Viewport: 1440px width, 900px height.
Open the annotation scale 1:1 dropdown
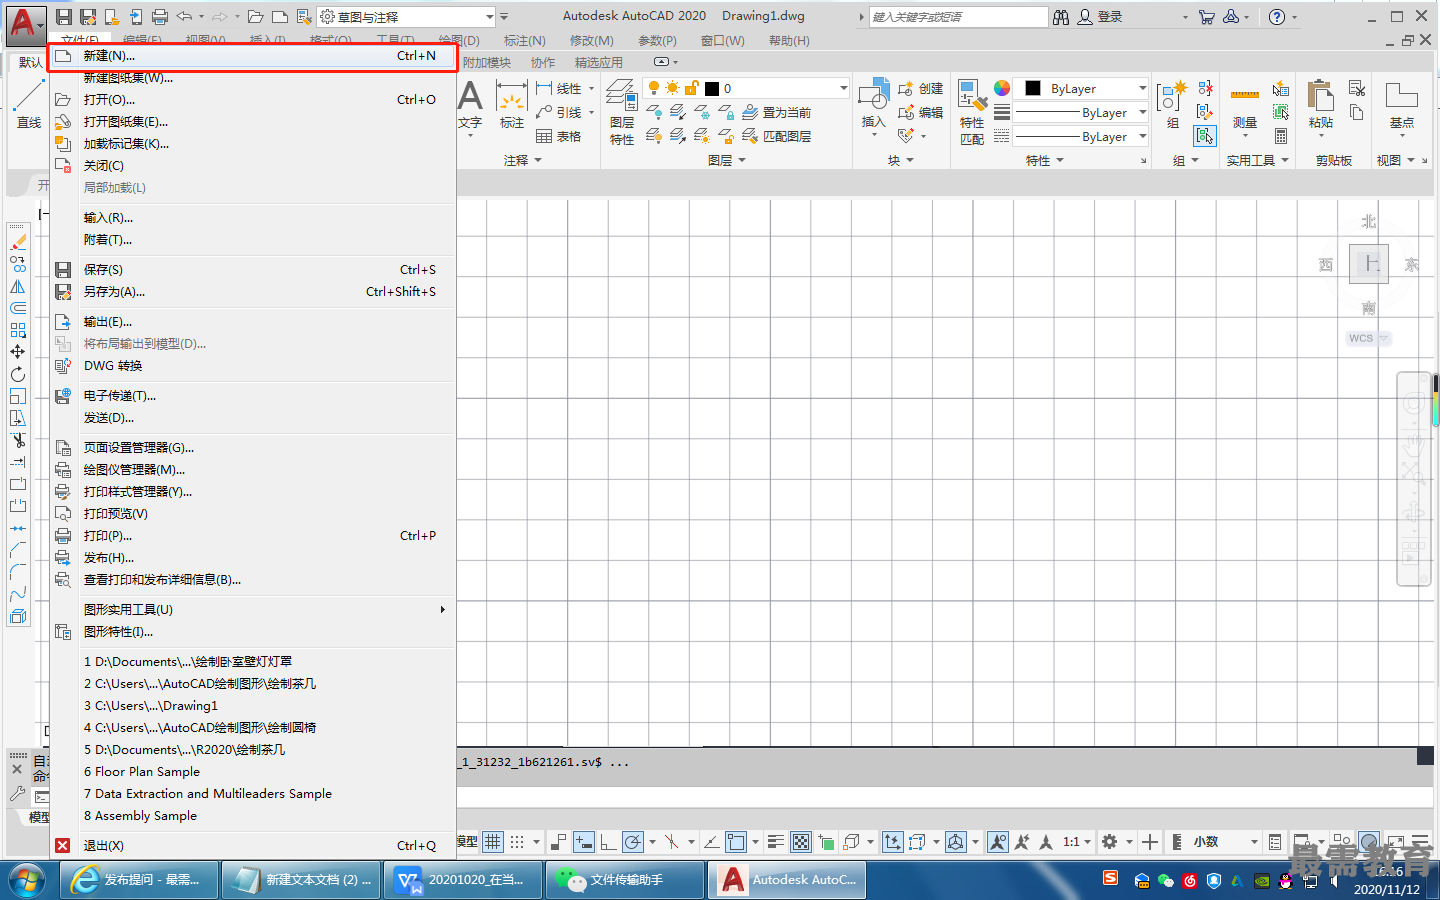click(x=1077, y=842)
